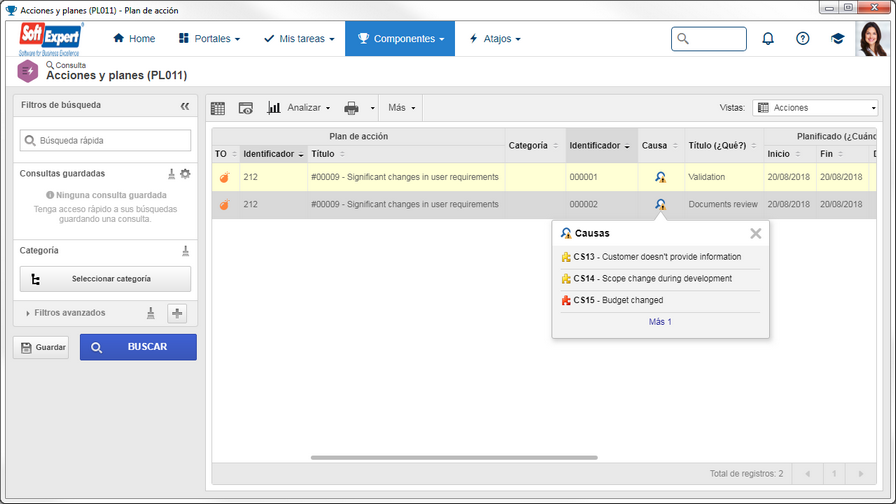This screenshot has width=896, height=504.
Task: Open the training graduation cap icon
Action: pyautogui.click(x=837, y=38)
